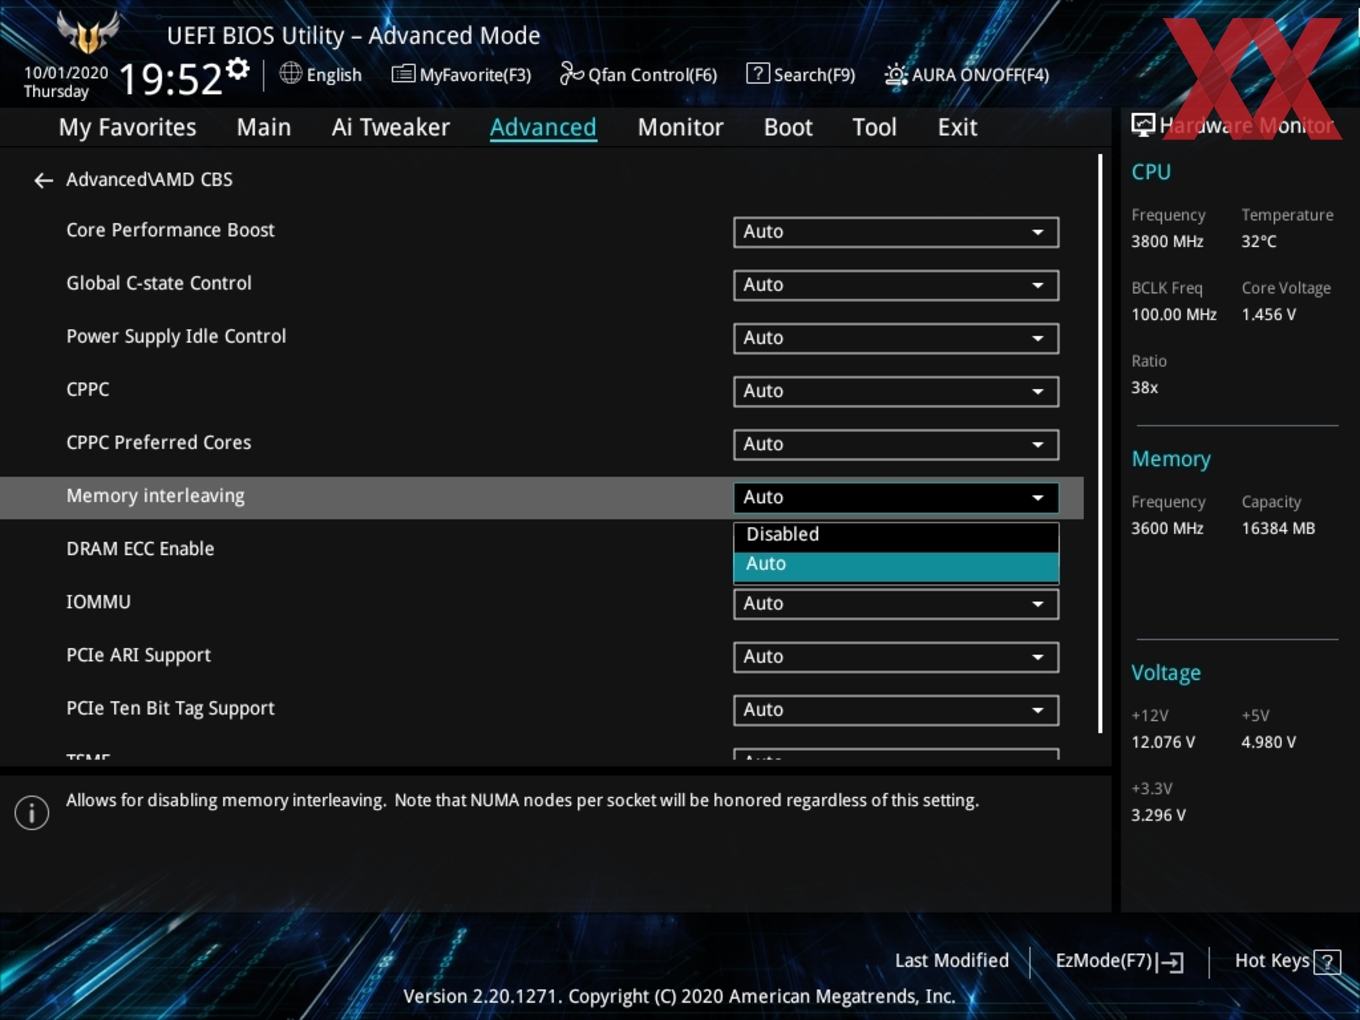
Task: Toggle AURA ON/OFF(F4)
Action: pos(980,75)
